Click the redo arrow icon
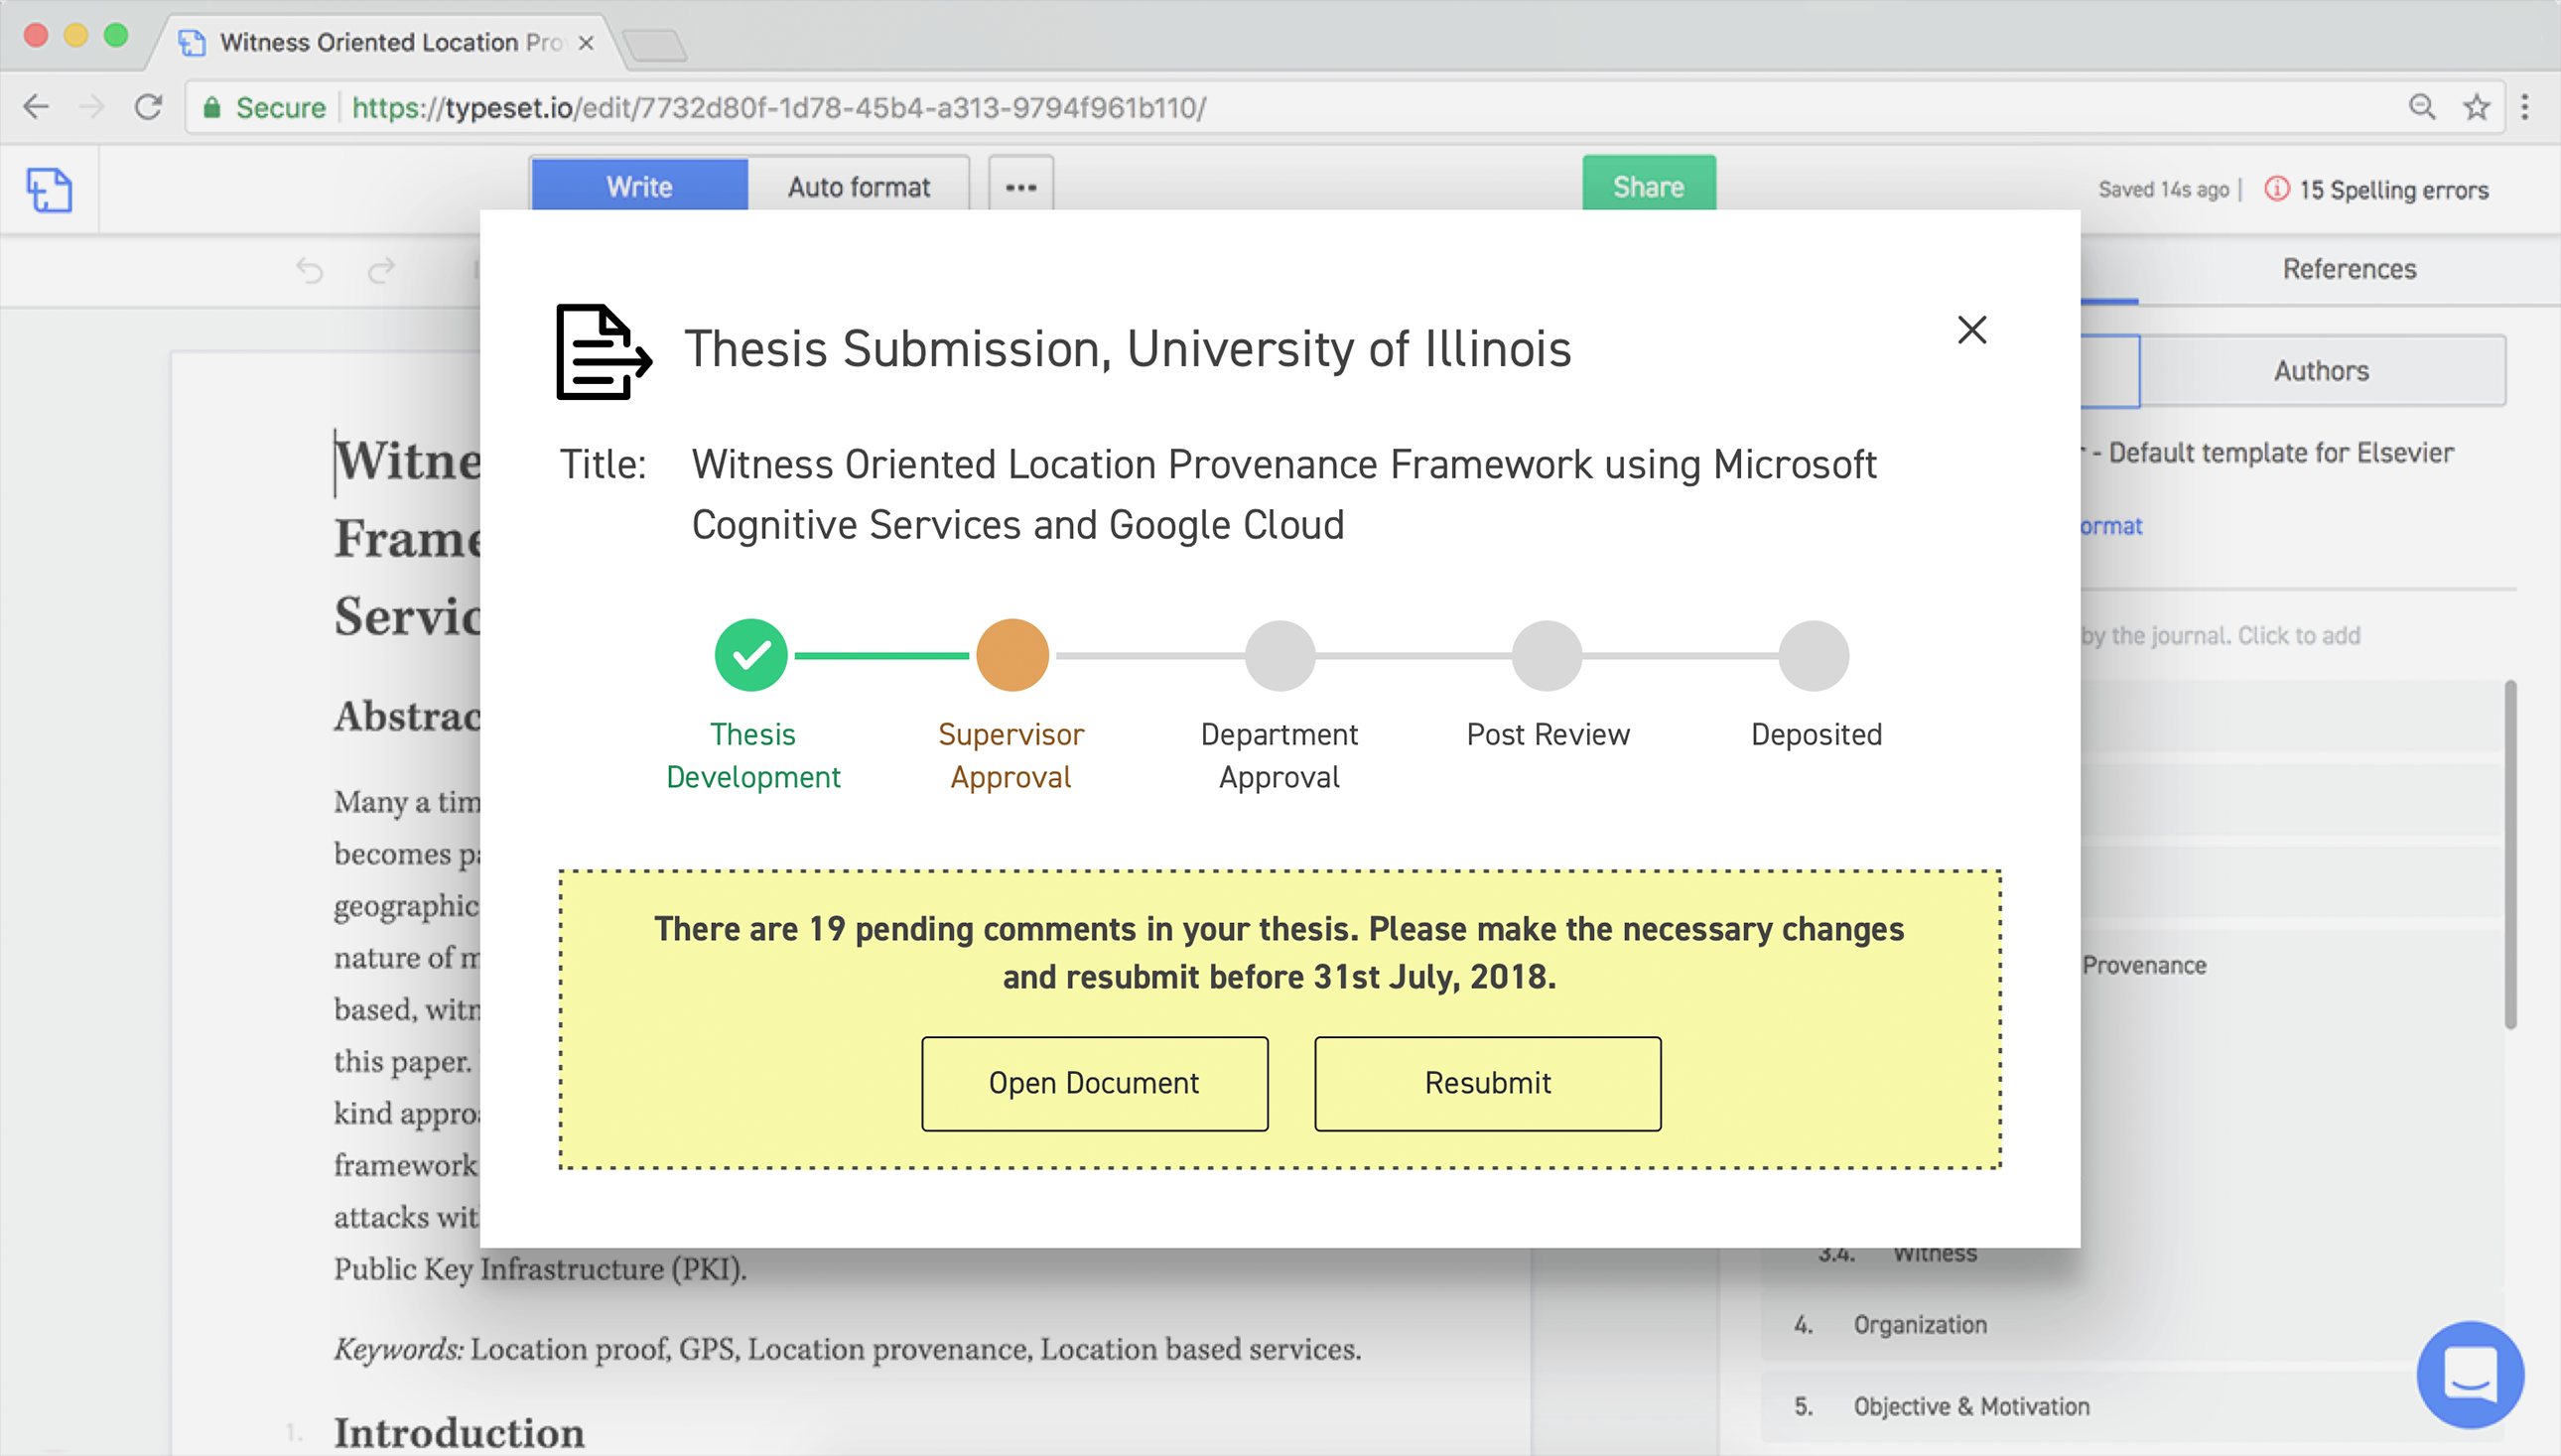 click(381, 271)
